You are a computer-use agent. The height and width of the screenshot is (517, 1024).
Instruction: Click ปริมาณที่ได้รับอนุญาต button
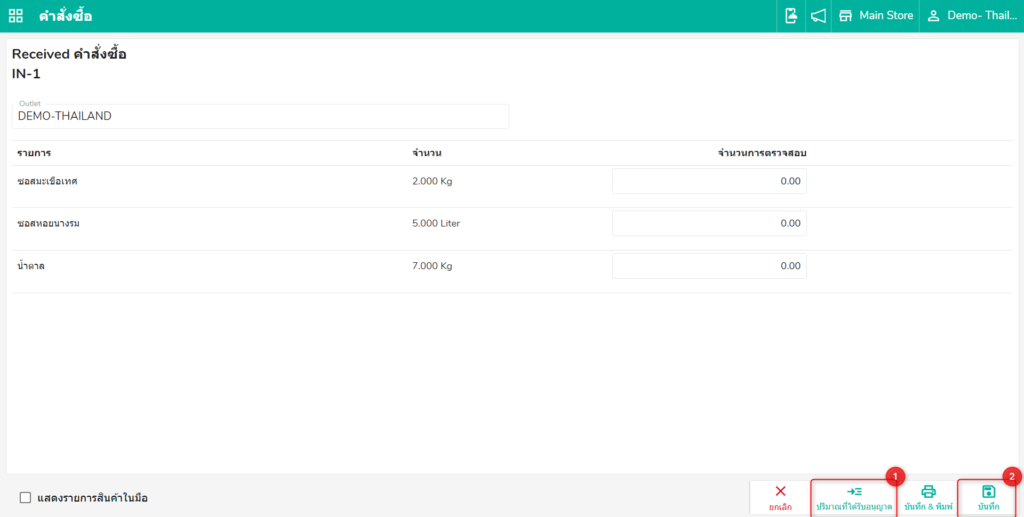tap(854, 498)
